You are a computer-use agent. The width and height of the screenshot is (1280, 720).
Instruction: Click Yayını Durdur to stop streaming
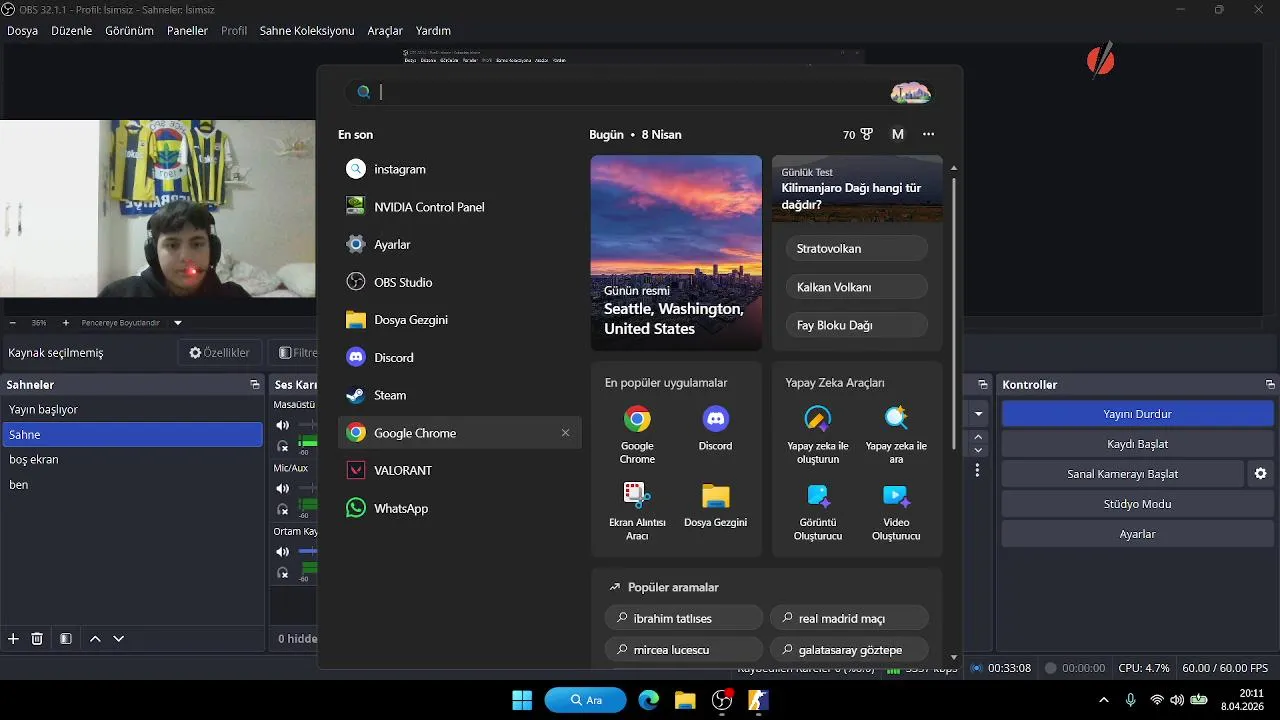[x=1138, y=414]
